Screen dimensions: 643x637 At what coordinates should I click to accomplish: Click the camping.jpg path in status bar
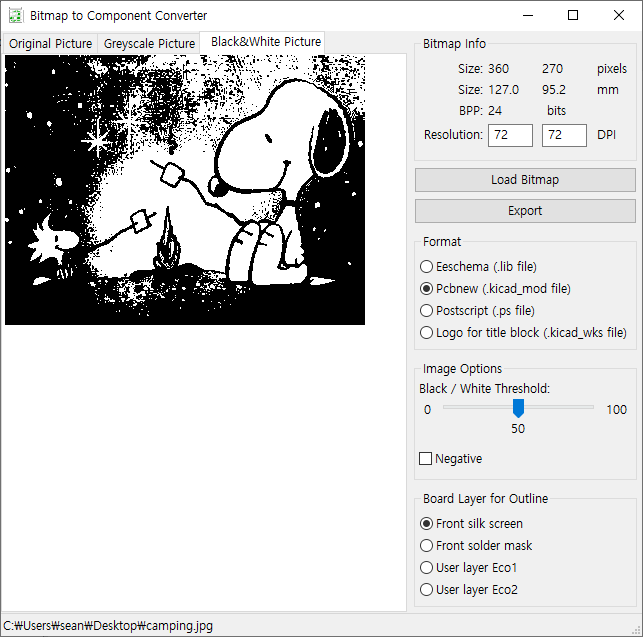click(108, 626)
